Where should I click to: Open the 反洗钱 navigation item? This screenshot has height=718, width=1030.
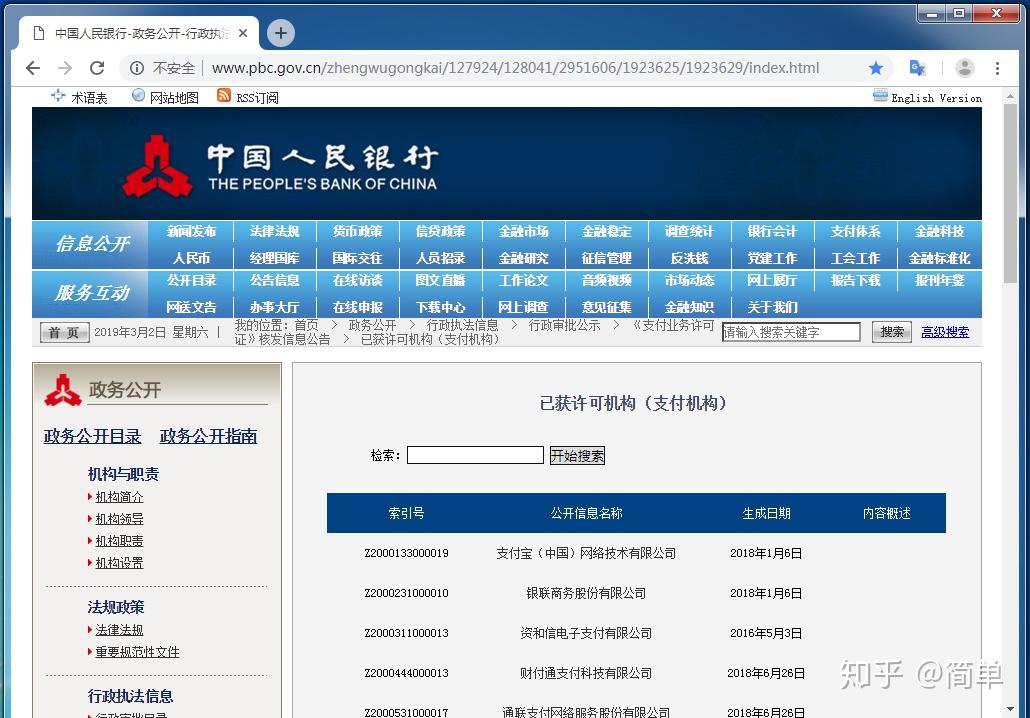pos(689,258)
